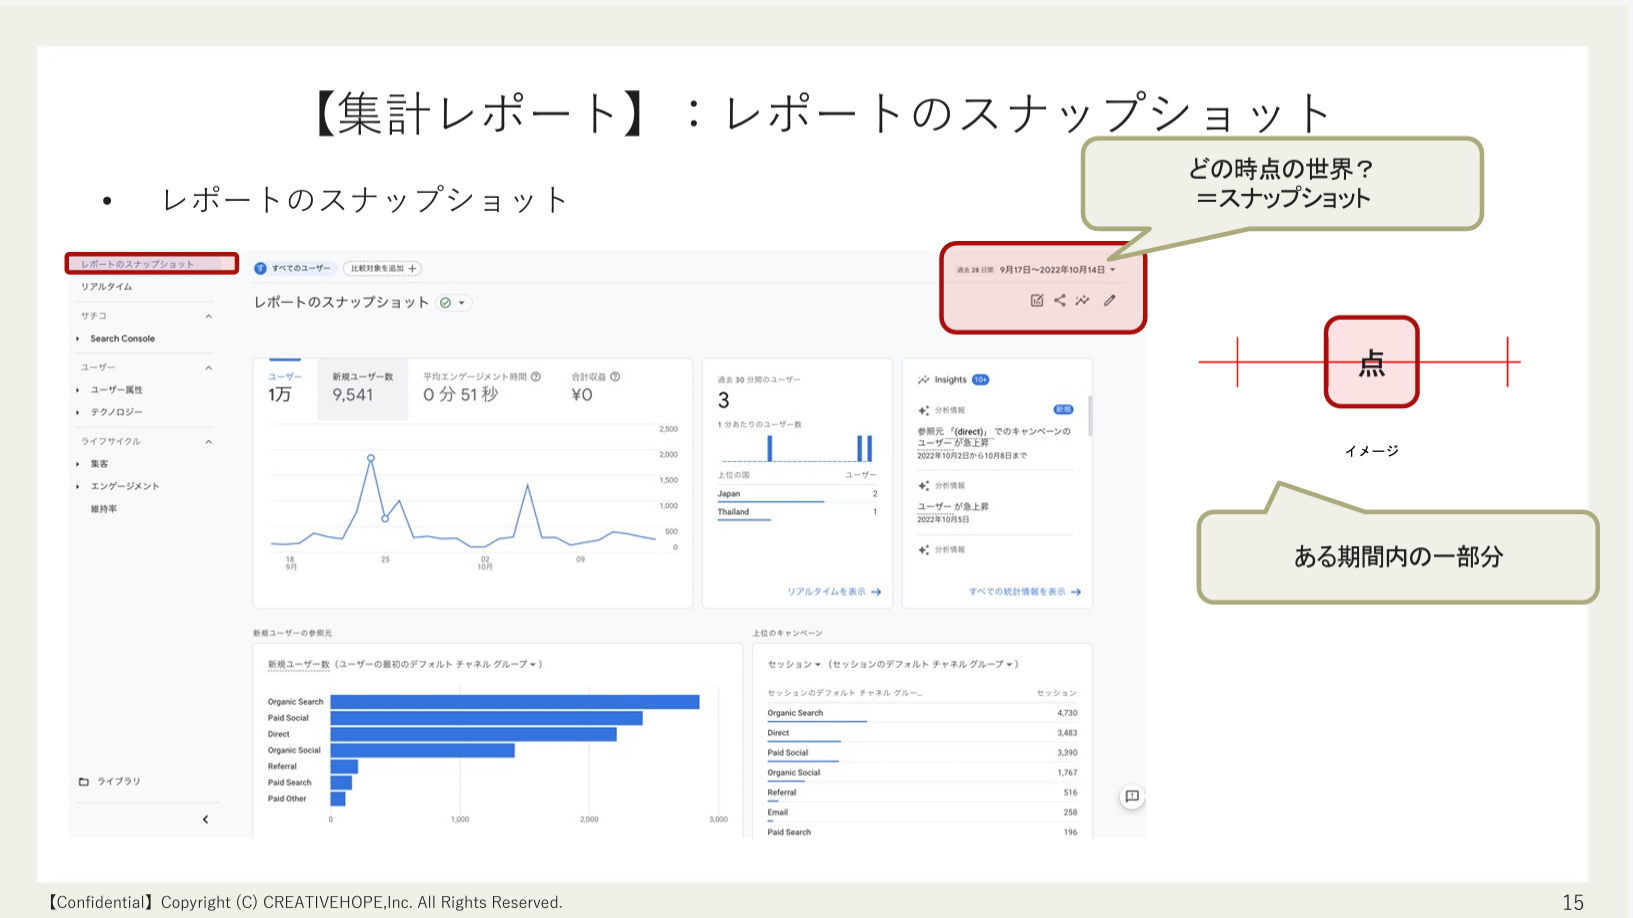Click すべての統計情報を表示 link
Image resolution: width=1633 pixels, height=918 pixels.
(x=1025, y=592)
